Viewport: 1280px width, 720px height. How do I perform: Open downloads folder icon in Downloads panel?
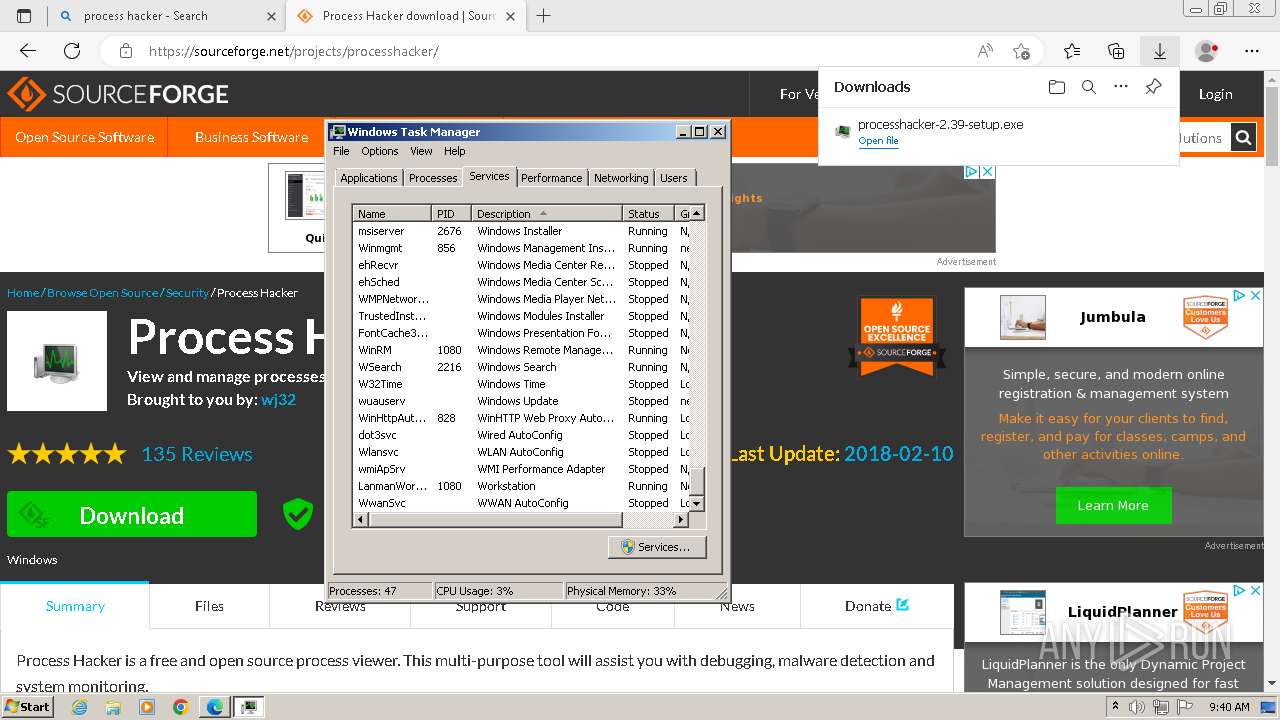(1057, 87)
